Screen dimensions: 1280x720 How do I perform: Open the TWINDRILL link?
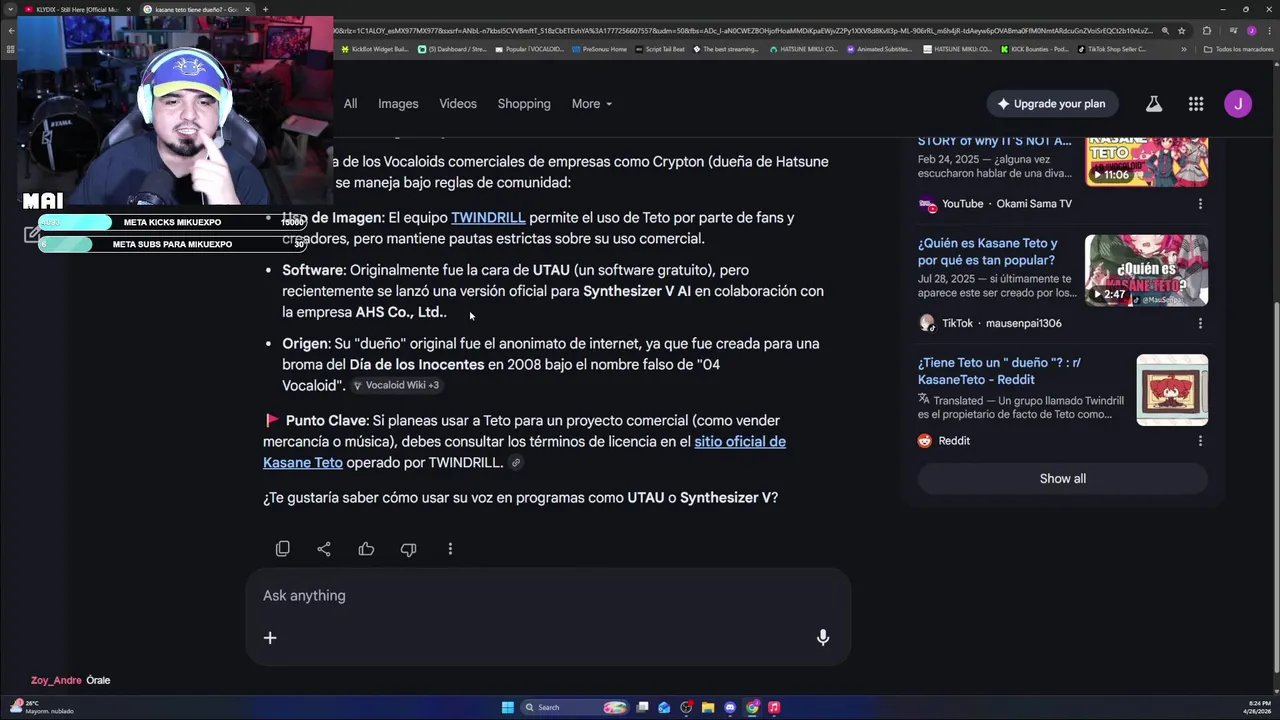tap(488, 218)
